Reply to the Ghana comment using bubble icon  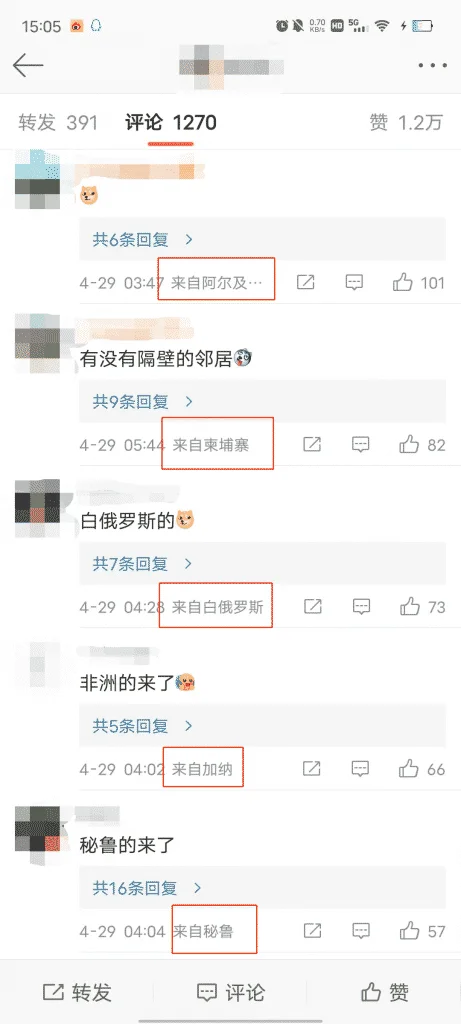coord(360,769)
